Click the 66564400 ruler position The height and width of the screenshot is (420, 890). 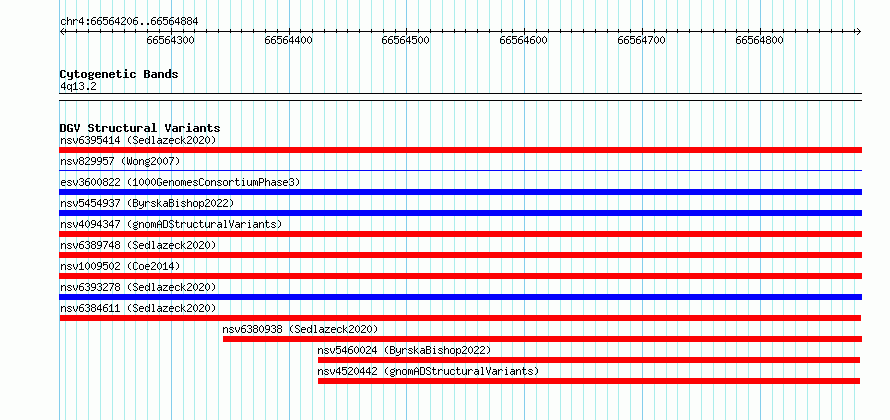pyautogui.click(x=288, y=40)
